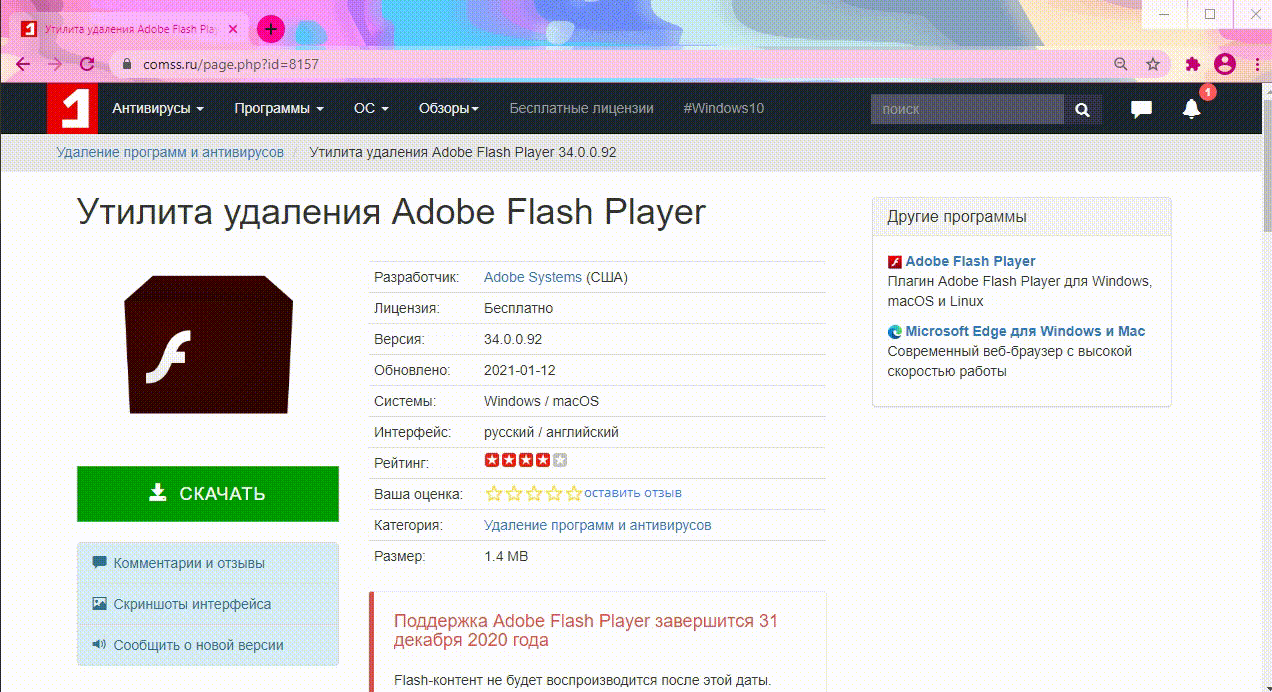Click the speaker icon beside Сообщить о новой версии
Viewport: 1272px width, 692px height.
[99, 645]
